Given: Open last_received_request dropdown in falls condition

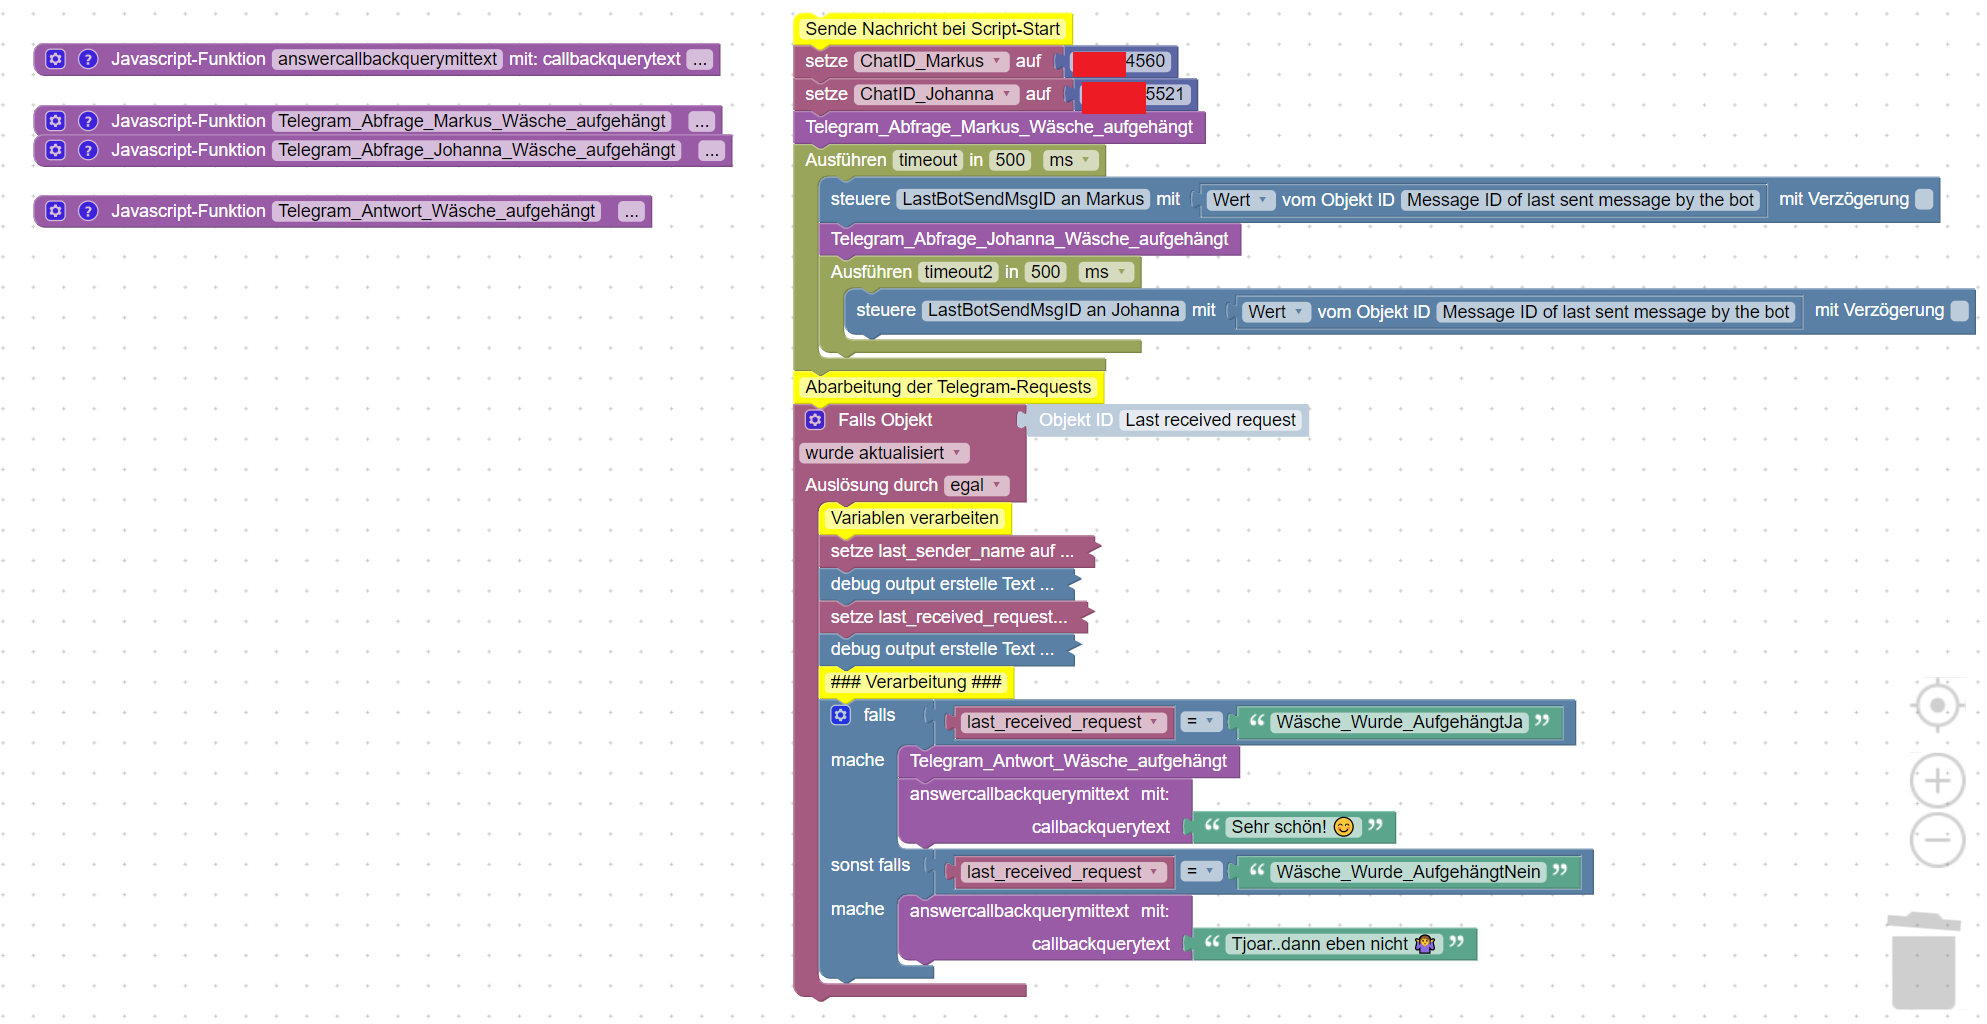Looking at the screenshot, I should 1063,722.
